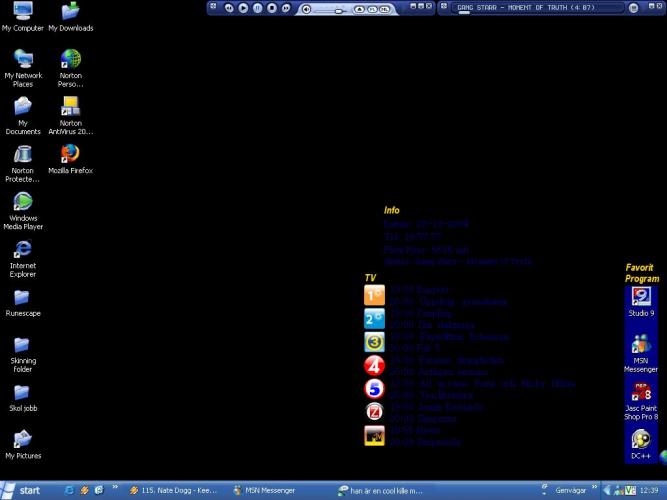Launch Internet Explorer desktop shortcut
Image resolution: width=667 pixels, height=500 pixels.
point(23,259)
